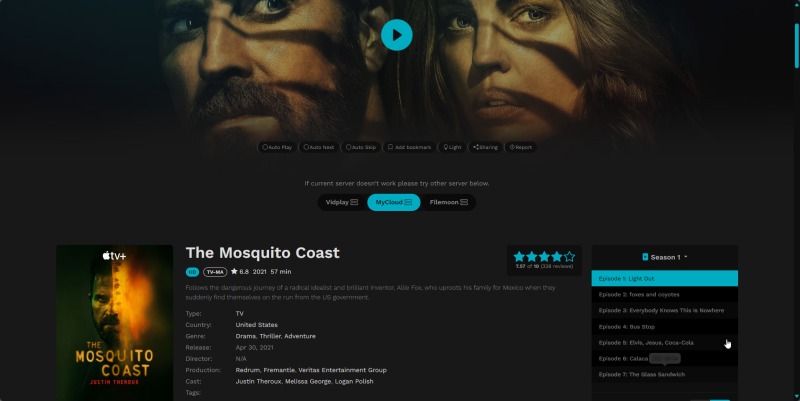
Task: Open The Mosquito Coast poster thumbnail
Action: [115, 323]
